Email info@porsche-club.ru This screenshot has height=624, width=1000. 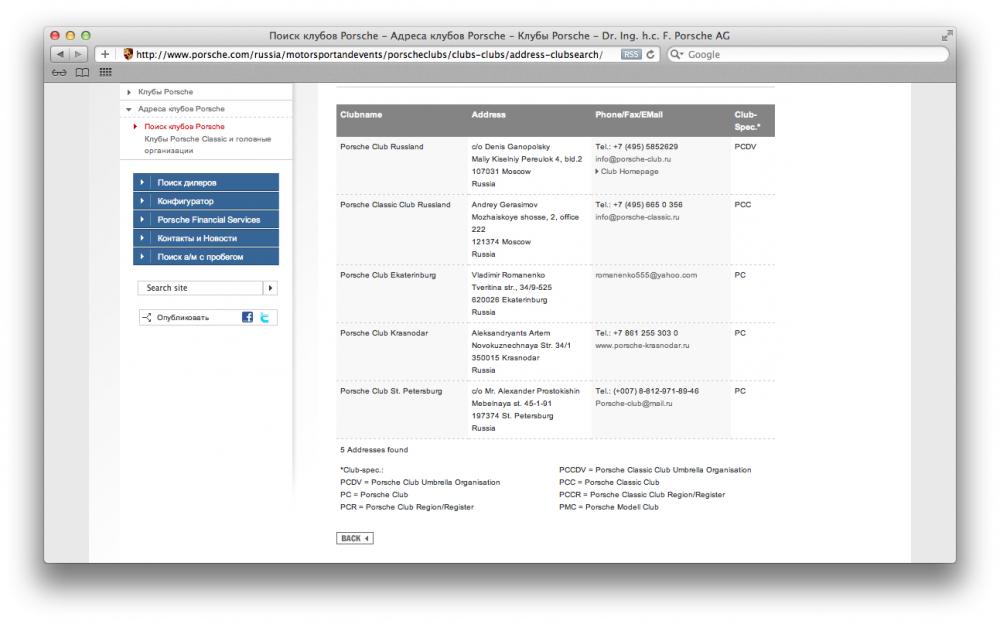(633, 160)
